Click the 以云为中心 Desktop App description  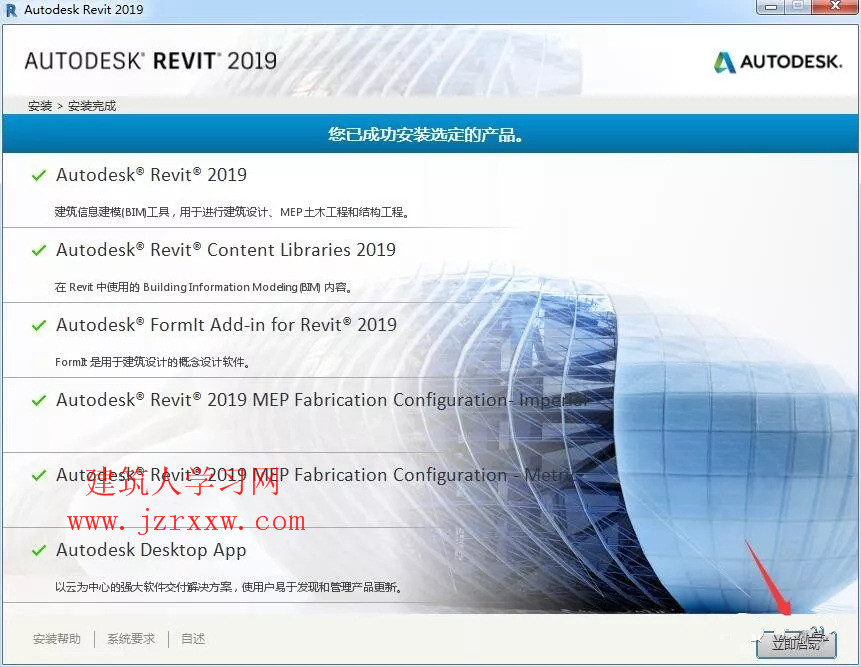(x=228, y=587)
